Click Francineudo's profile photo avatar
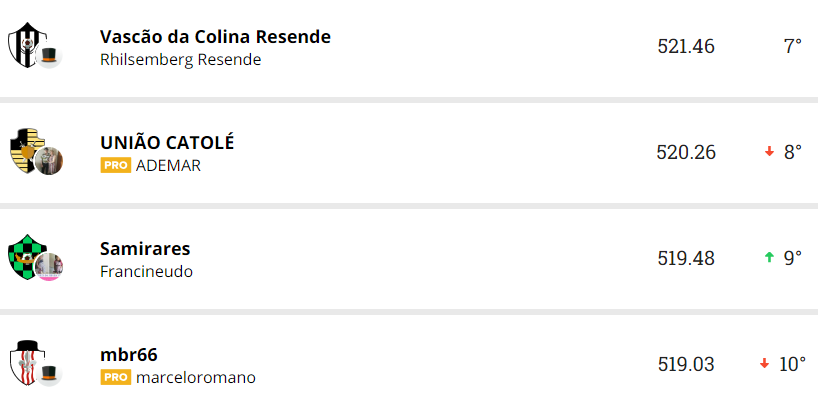This screenshot has height=413, width=818. [49, 266]
